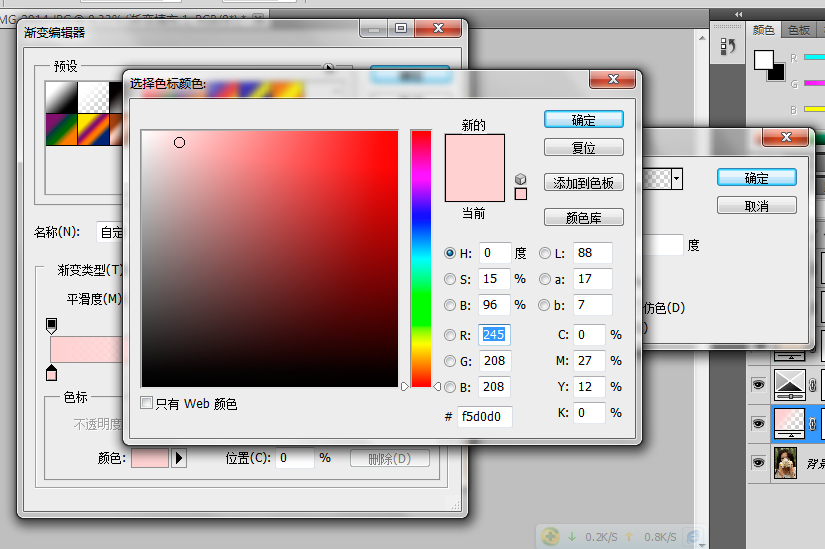Click the H degree value field

(495, 253)
